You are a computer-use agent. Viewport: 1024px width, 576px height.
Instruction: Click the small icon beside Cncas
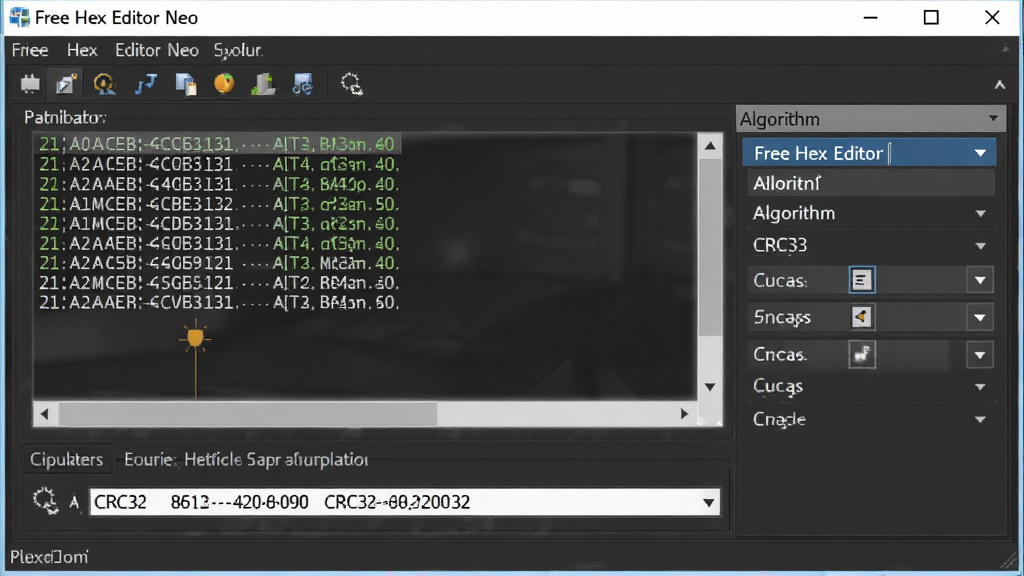(862, 355)
